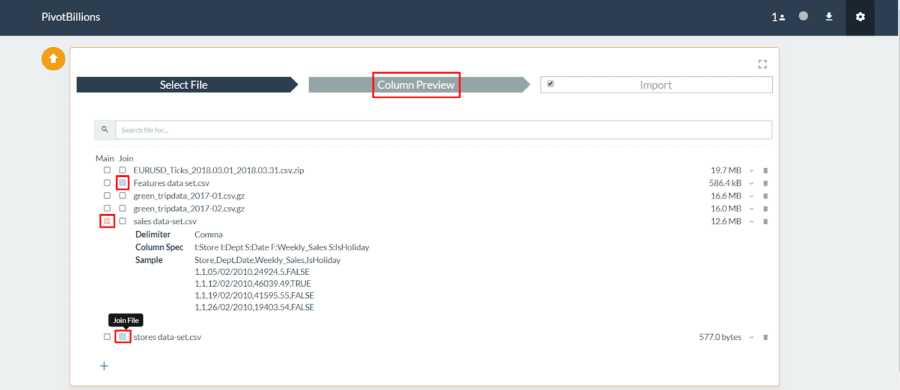Screen dimensions: 900x390
Task: Click the Comma delimiter value
Action: tap(208, 234)
